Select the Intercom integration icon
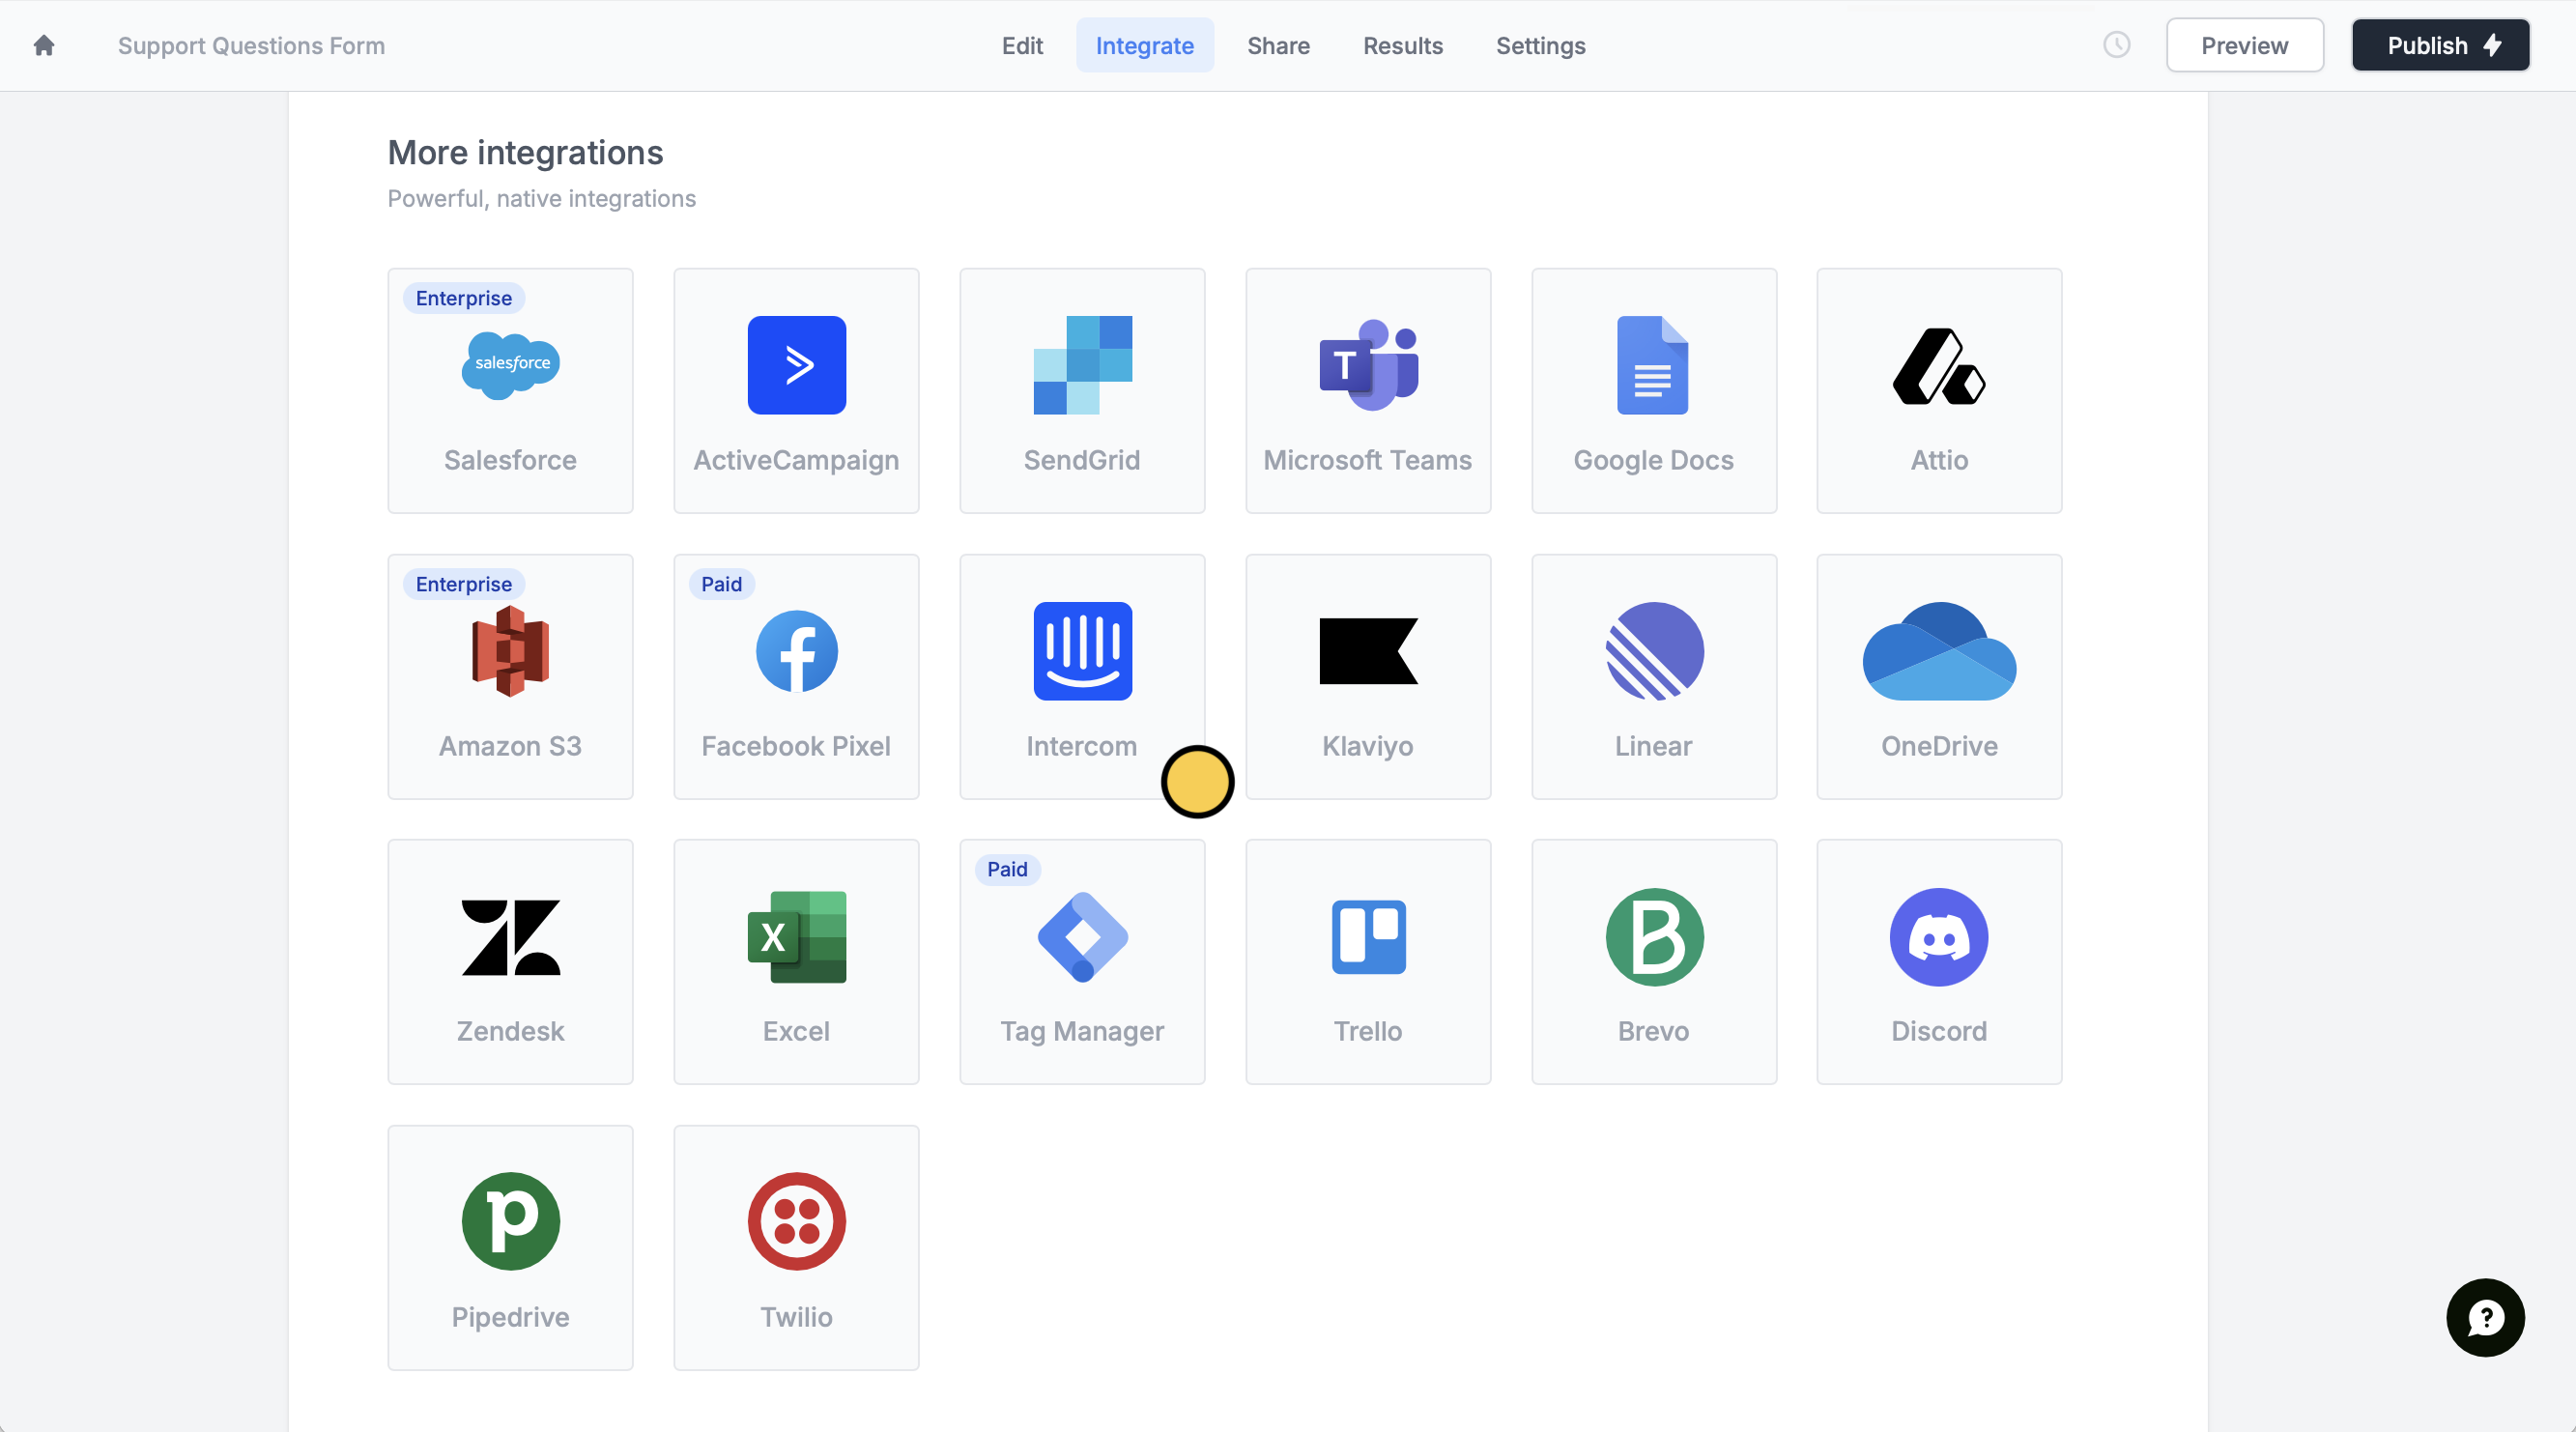Image resolution: width=2576 pixels, height=1432 pixels. coord(1082,652)
